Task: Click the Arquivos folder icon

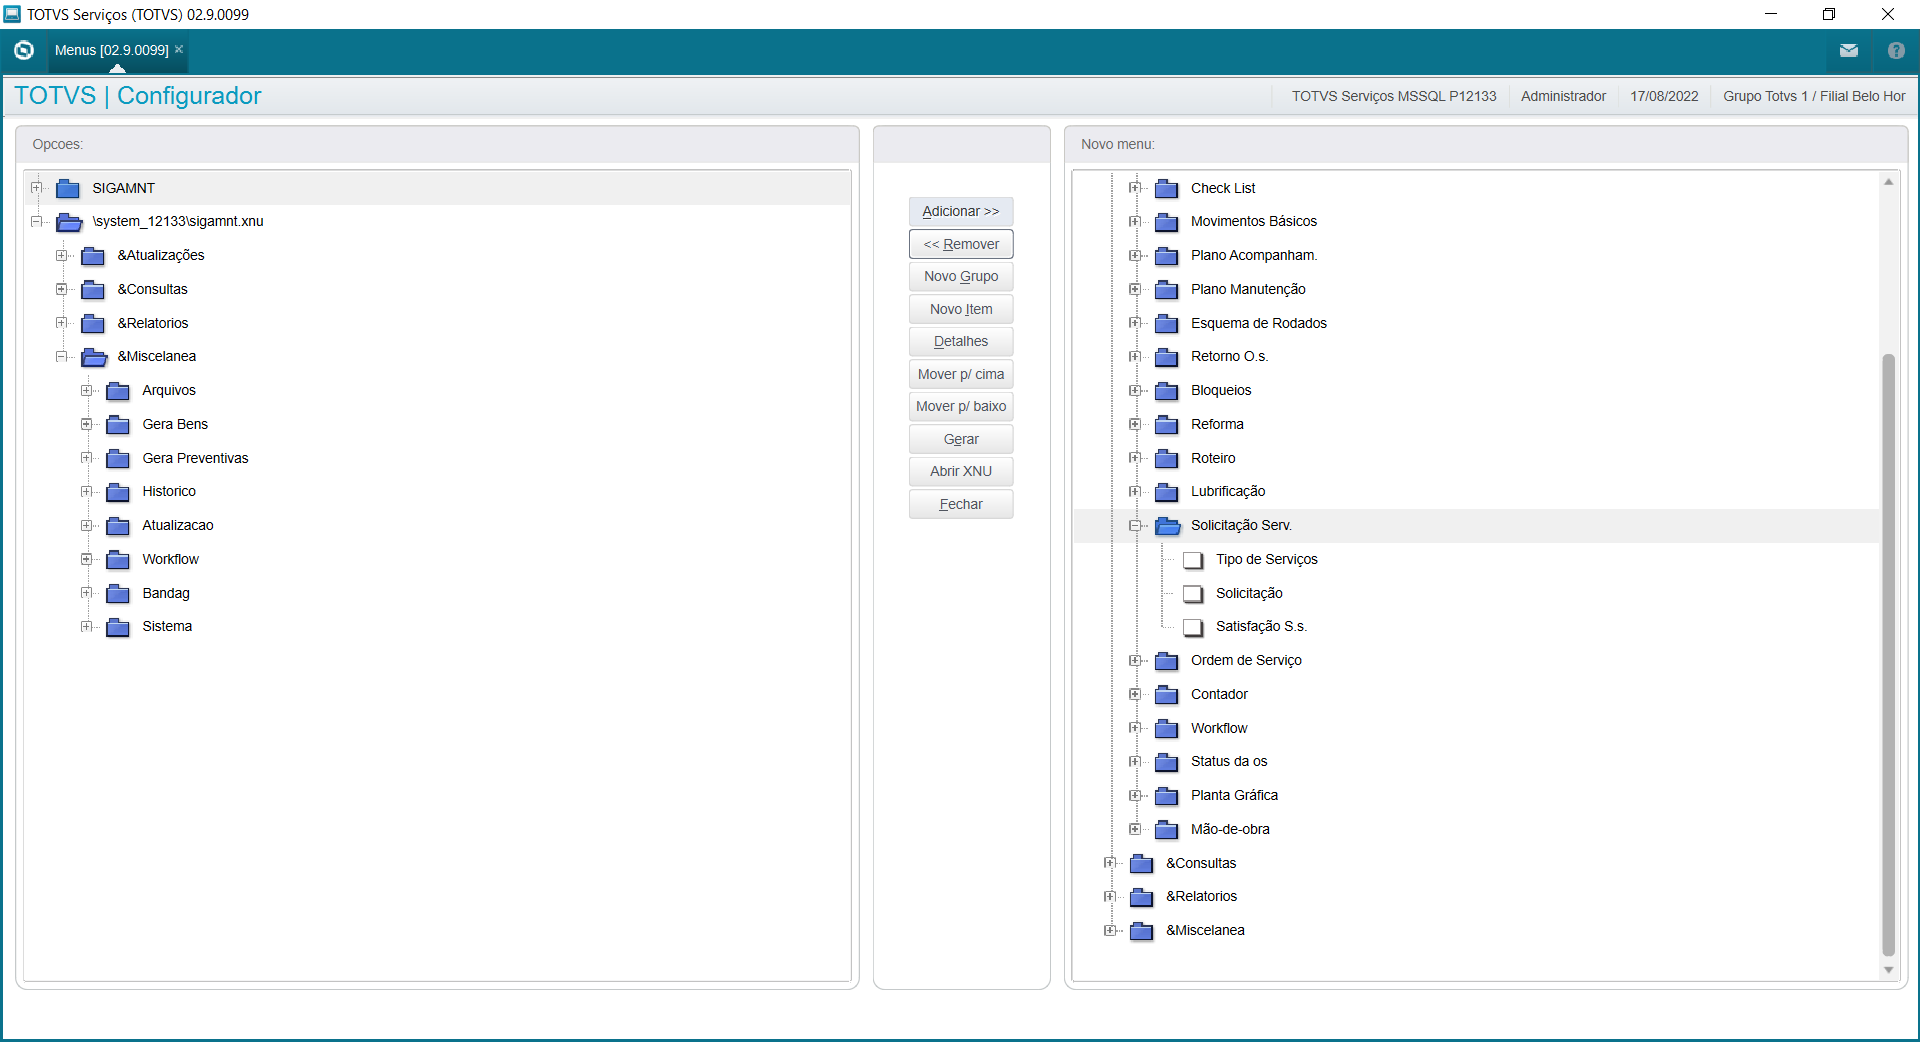Action: (118, 391)
